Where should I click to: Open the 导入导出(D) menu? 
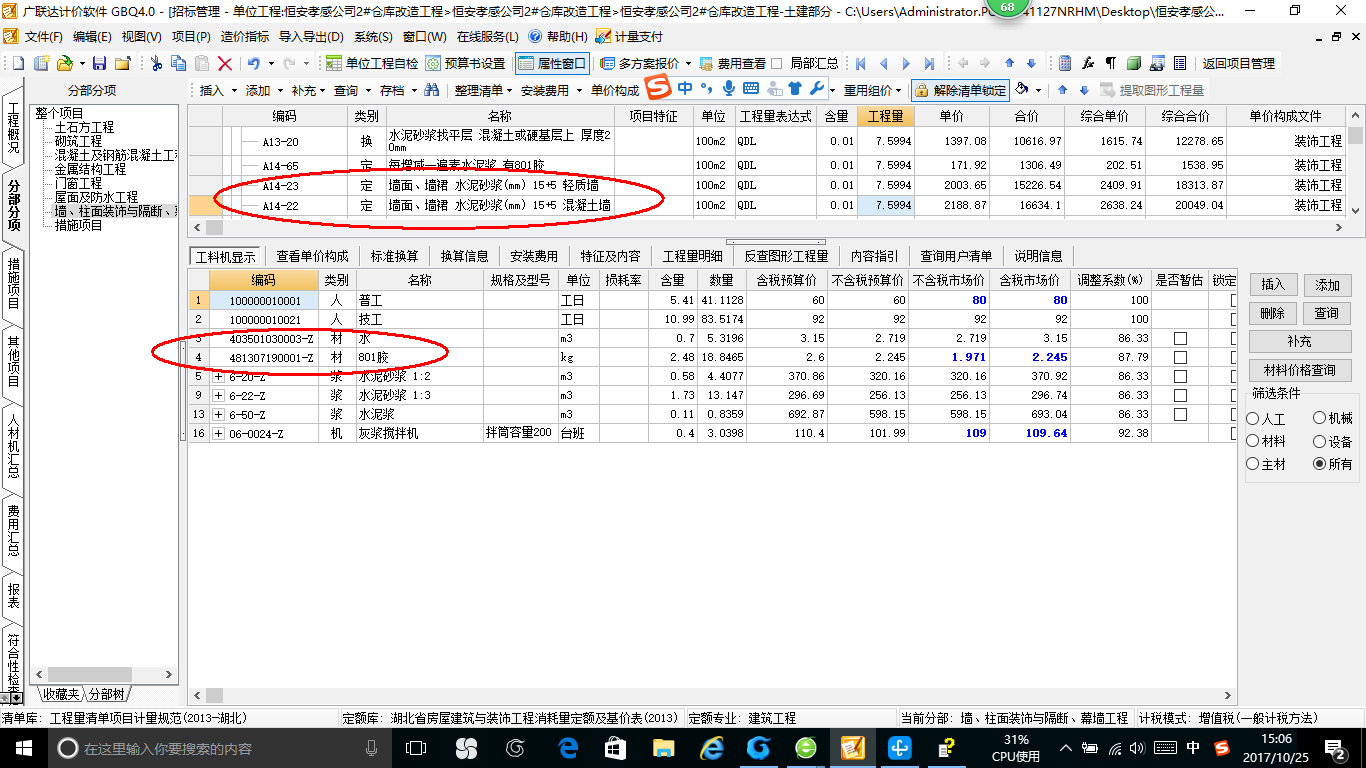tap(311, 36)
